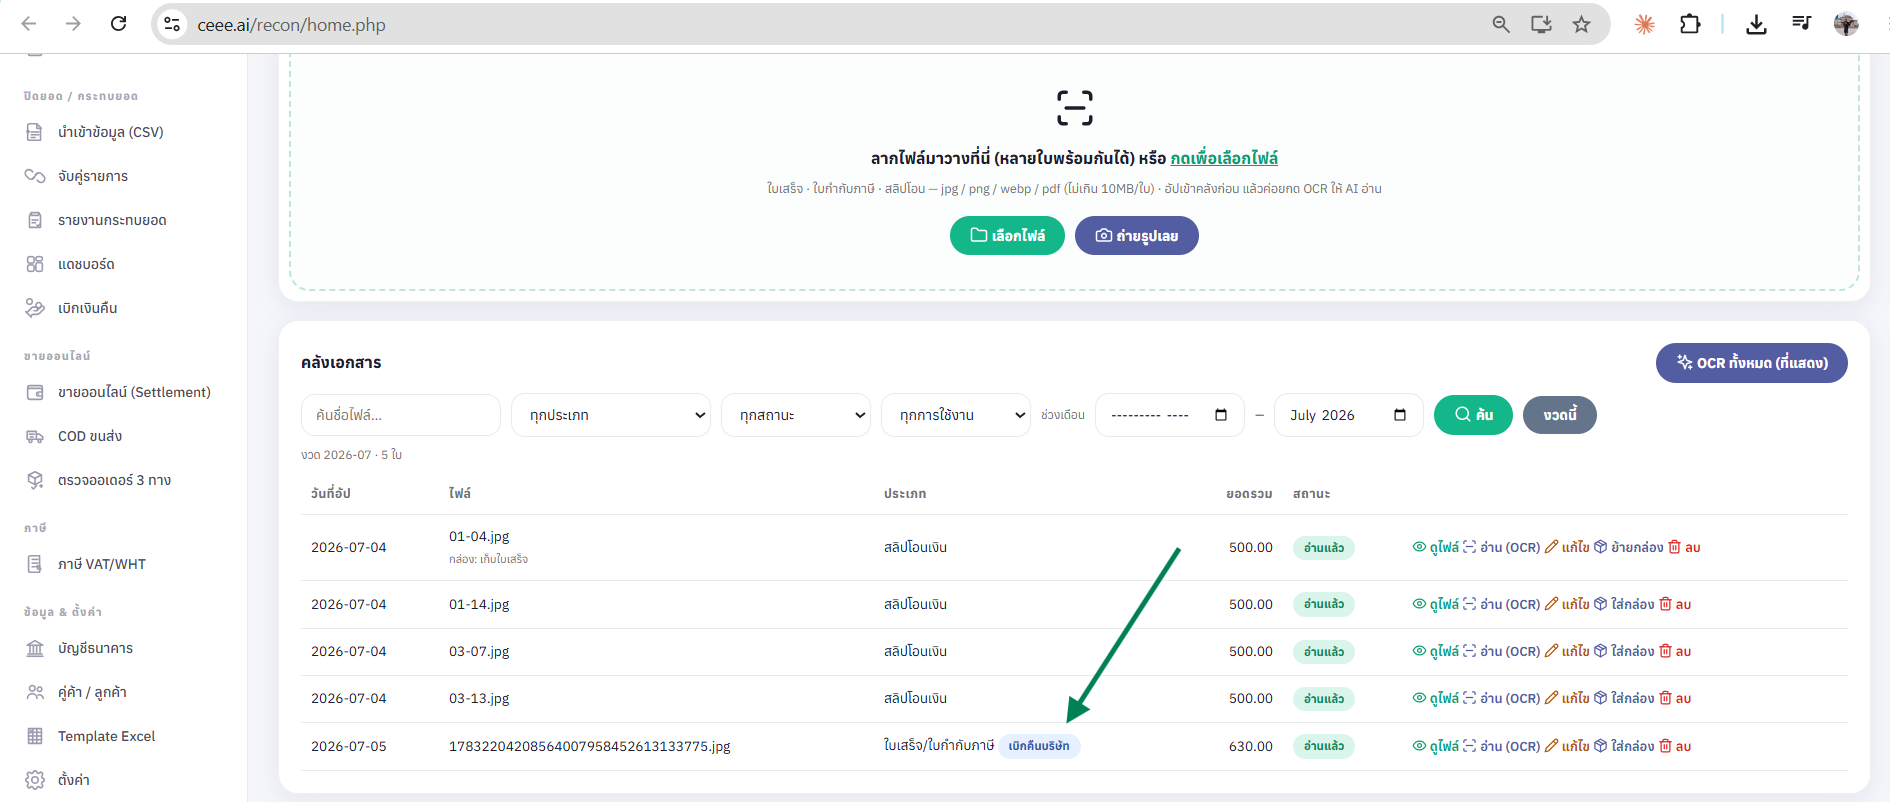Click the ตรวจออเดอร์ 3 ทาง box icon
Image resolution: width=1890 pixels, height=802 pixels.
point(35,480)
